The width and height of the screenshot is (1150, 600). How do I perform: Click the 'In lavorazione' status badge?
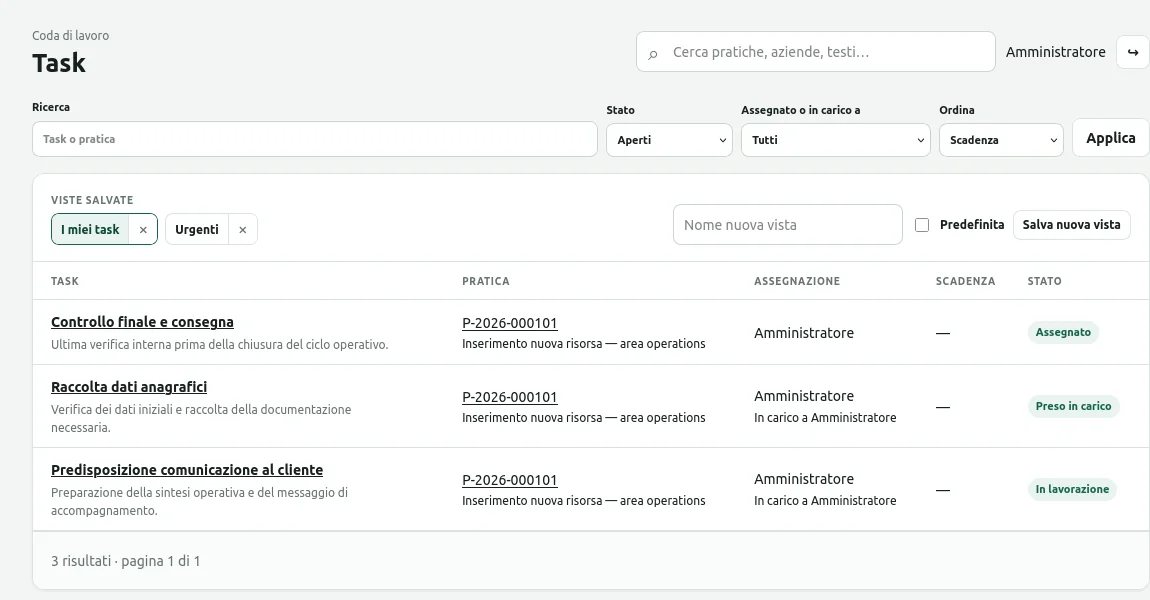pos(1072,489)
